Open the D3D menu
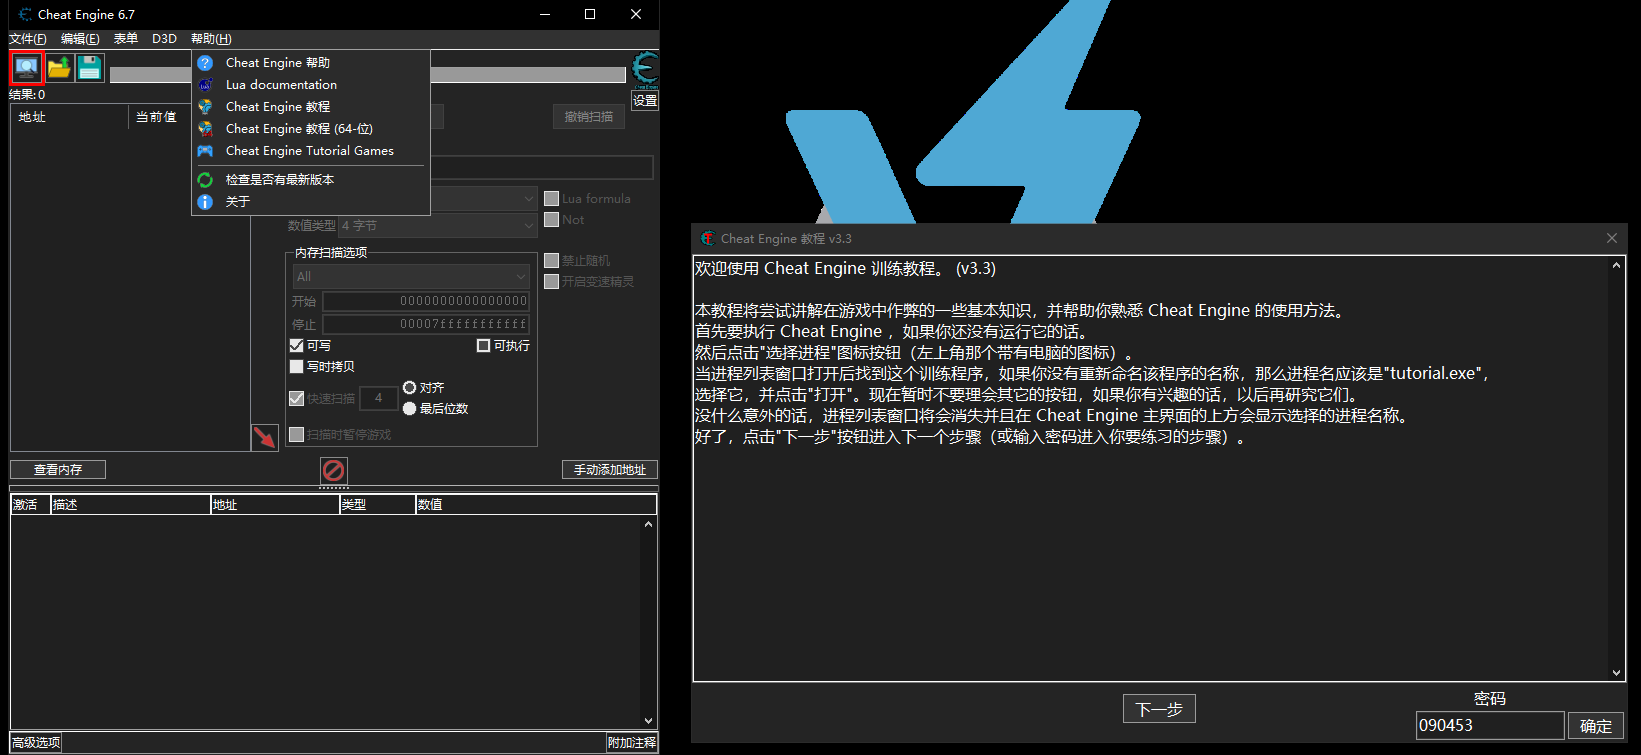 click(164, 39)
